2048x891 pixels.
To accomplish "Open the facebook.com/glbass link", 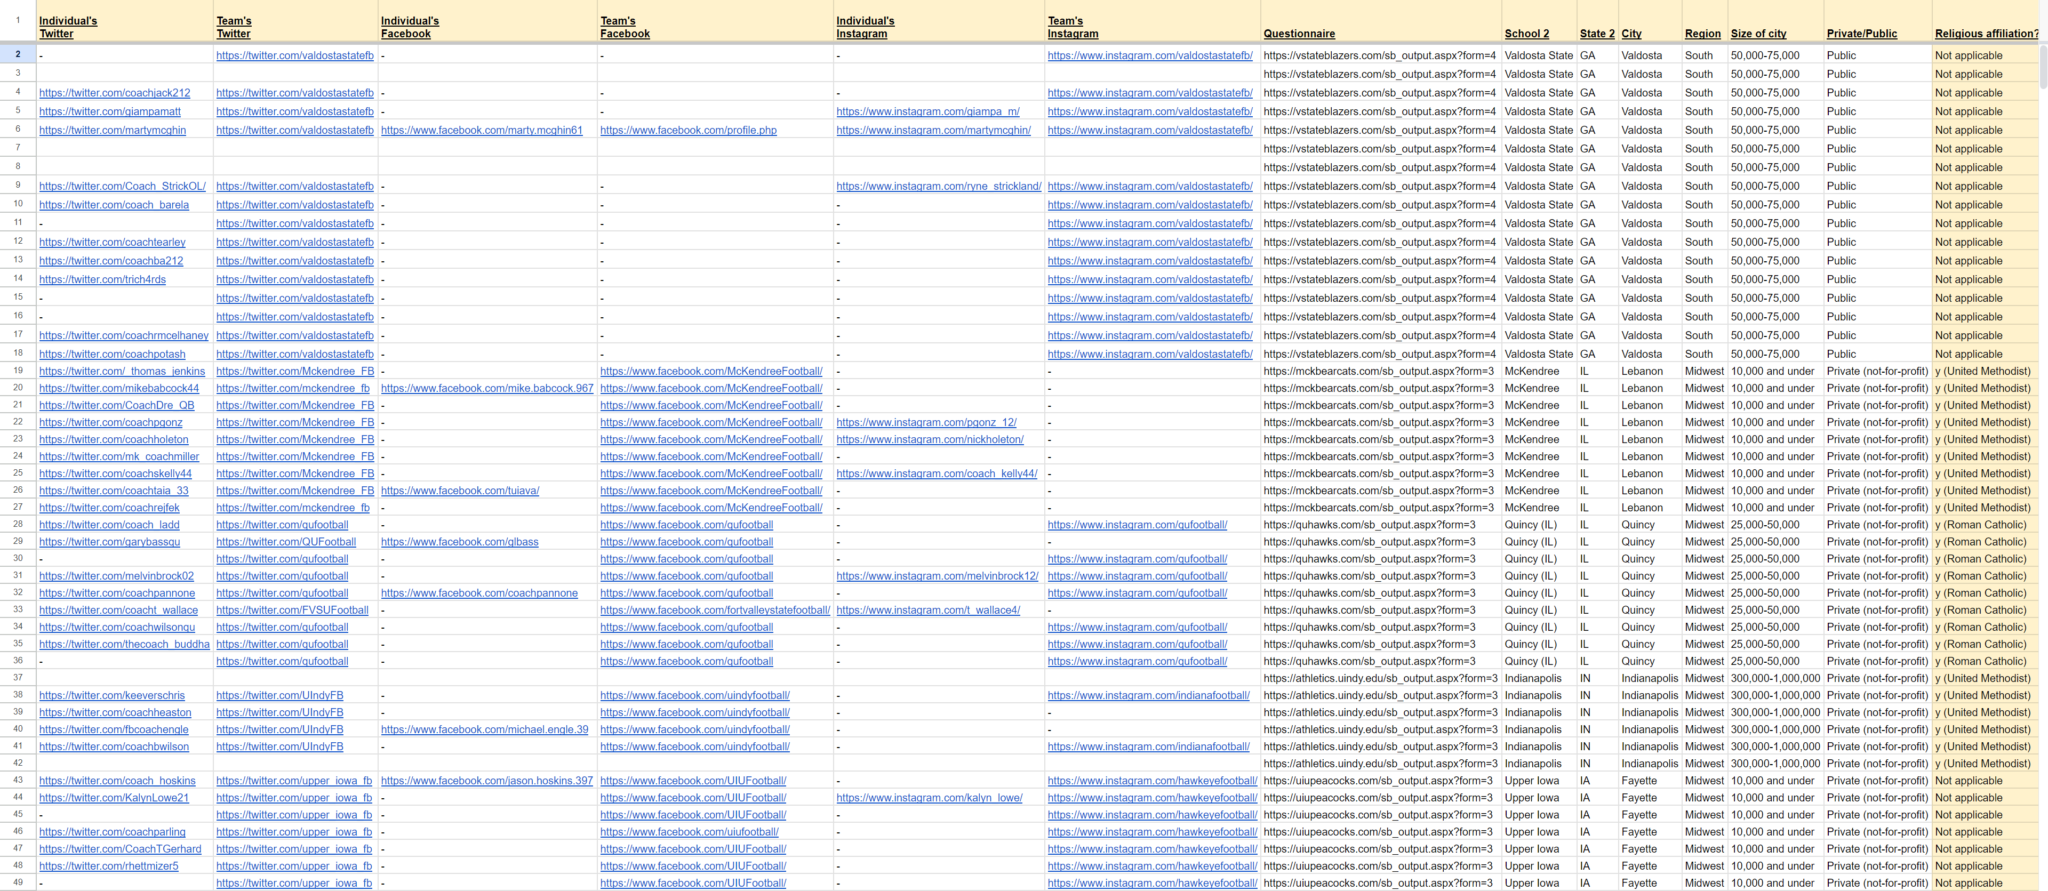I will coord(460,542).
